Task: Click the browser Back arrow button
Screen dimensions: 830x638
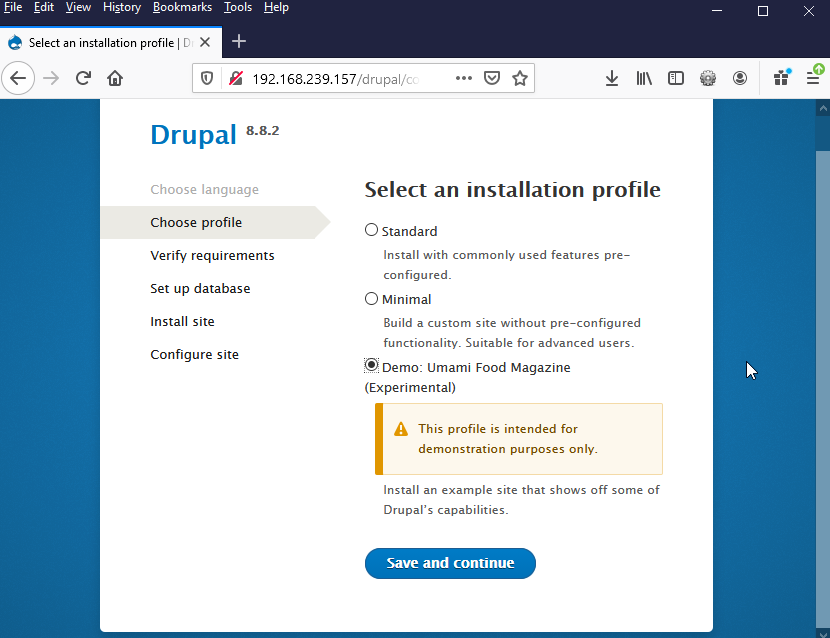Action: coord(19,78)
